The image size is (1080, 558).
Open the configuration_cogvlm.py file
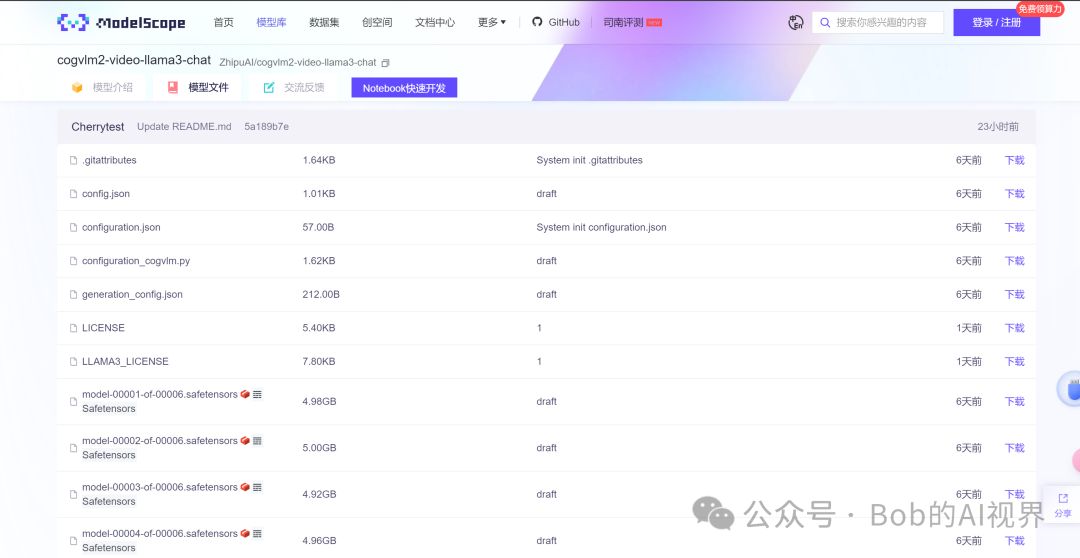136,260
